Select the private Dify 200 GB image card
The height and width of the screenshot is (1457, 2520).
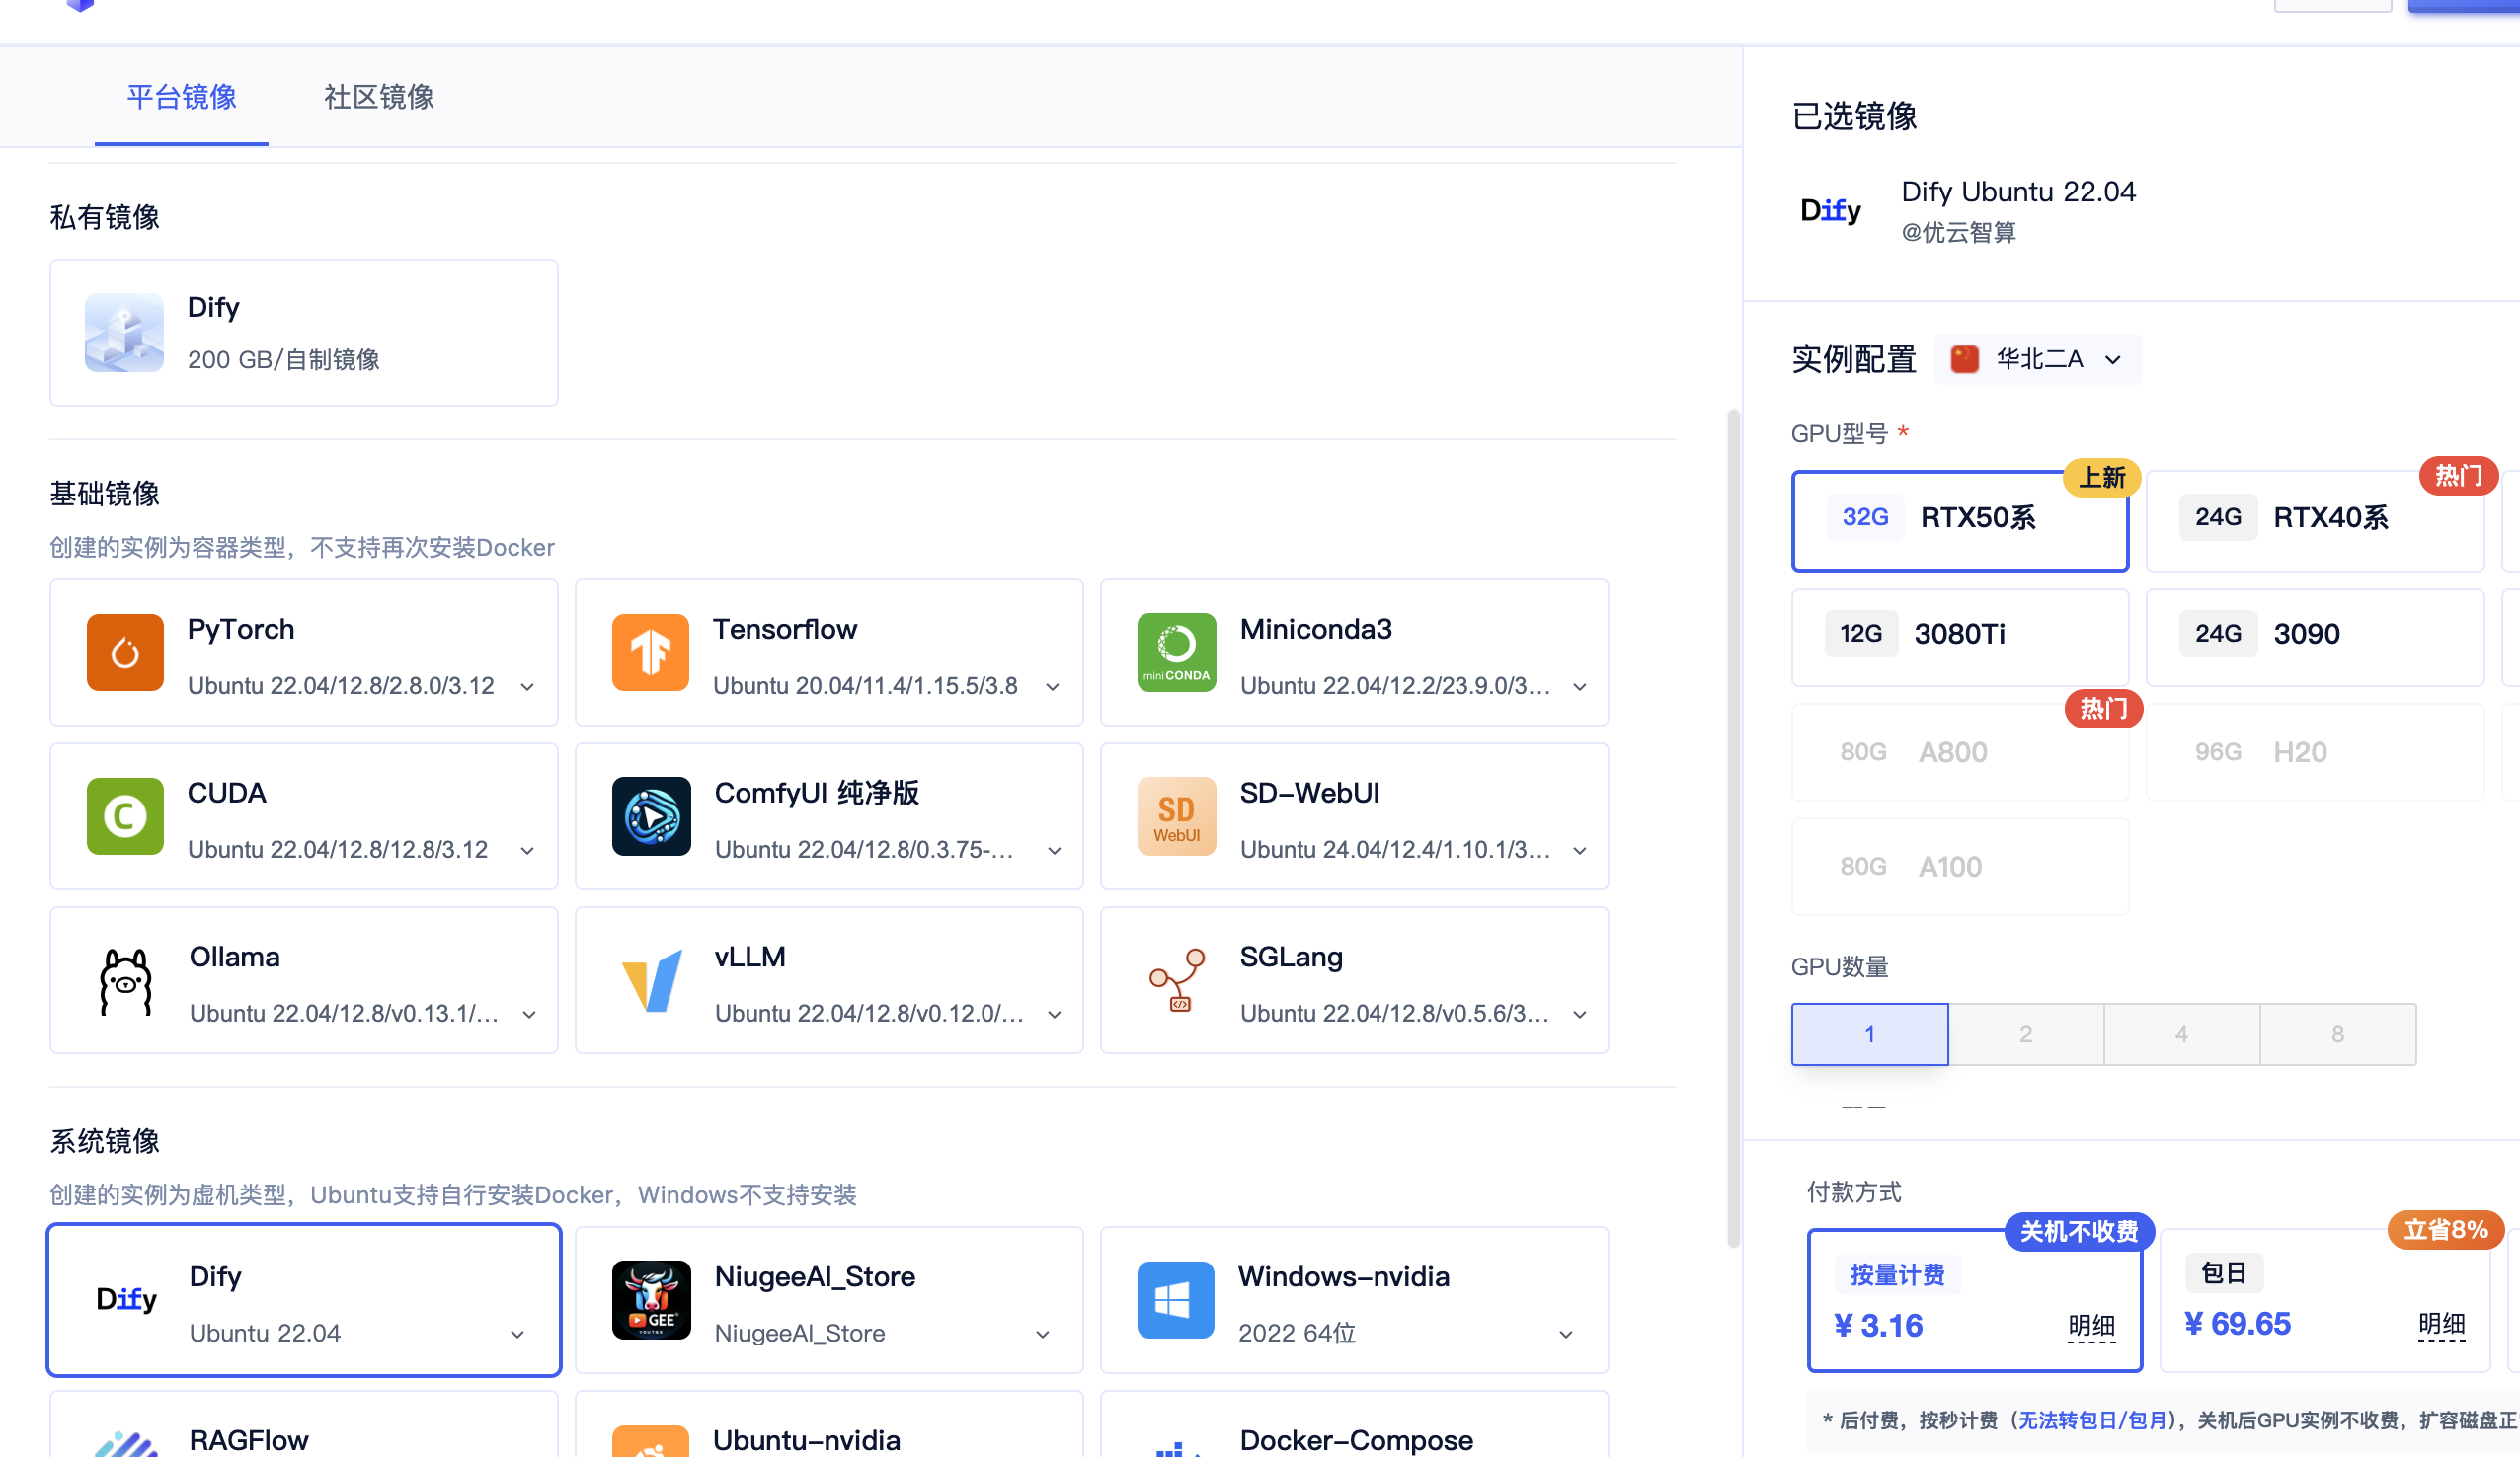click(x=303, y=333)
